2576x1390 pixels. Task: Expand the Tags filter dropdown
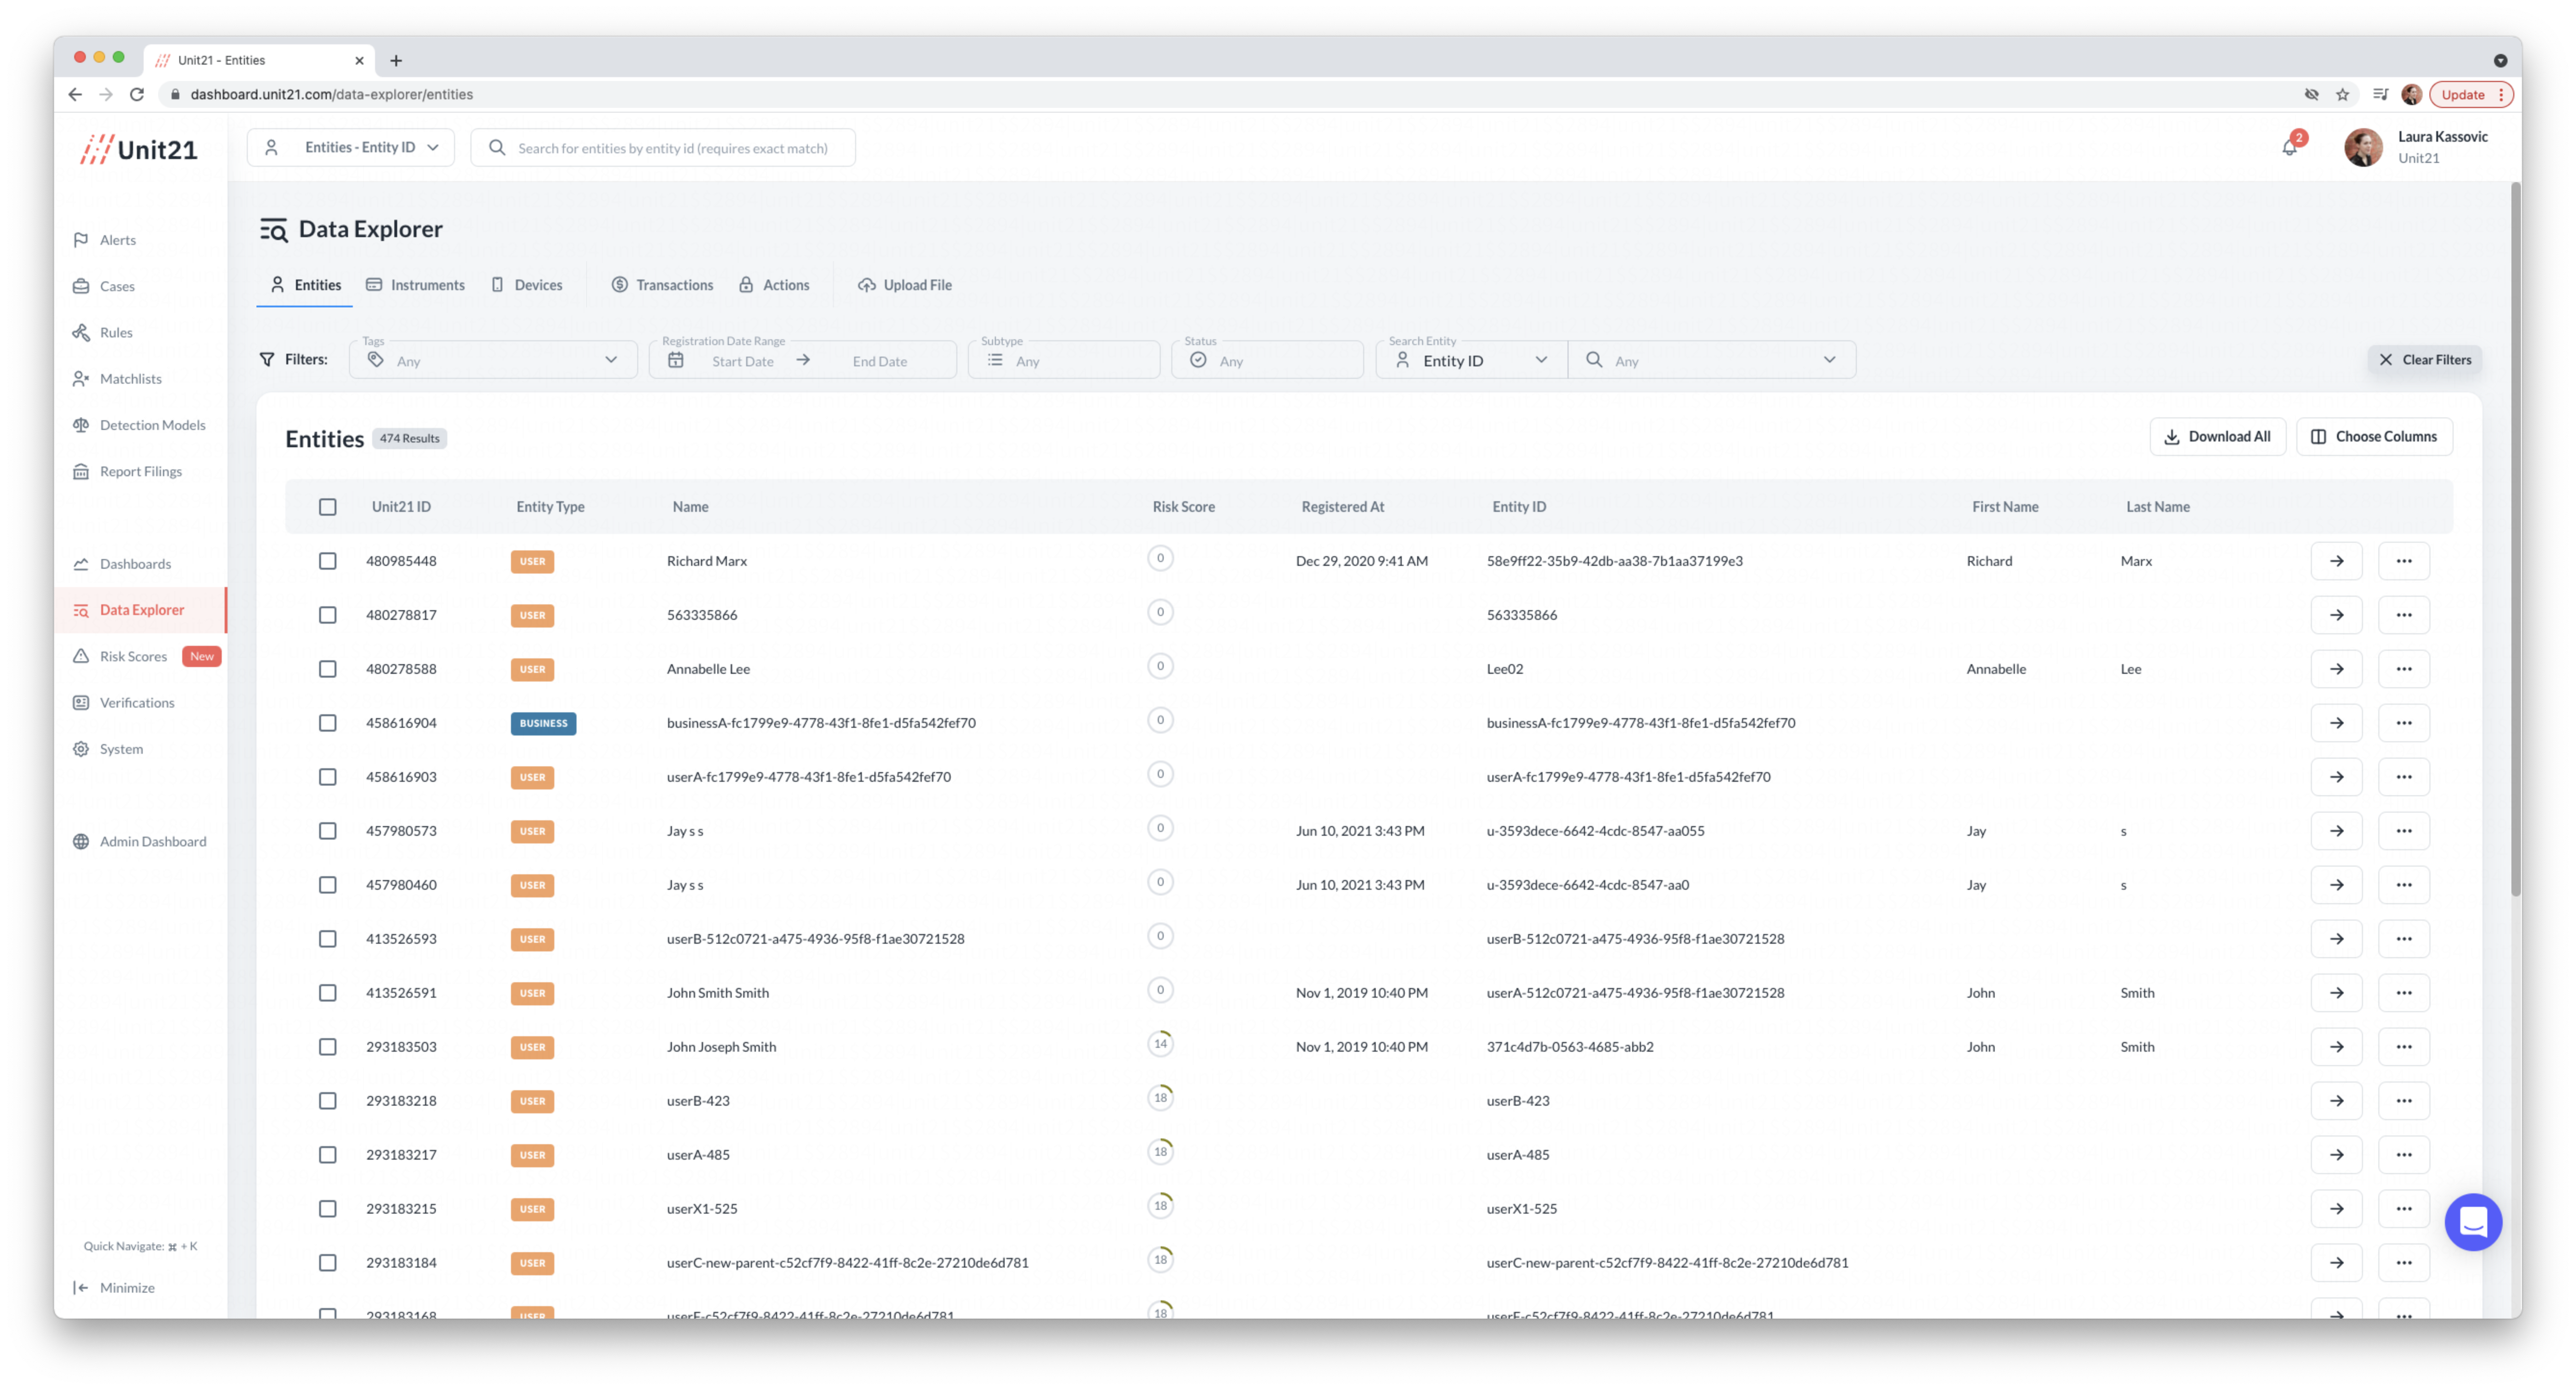[493, 360]
